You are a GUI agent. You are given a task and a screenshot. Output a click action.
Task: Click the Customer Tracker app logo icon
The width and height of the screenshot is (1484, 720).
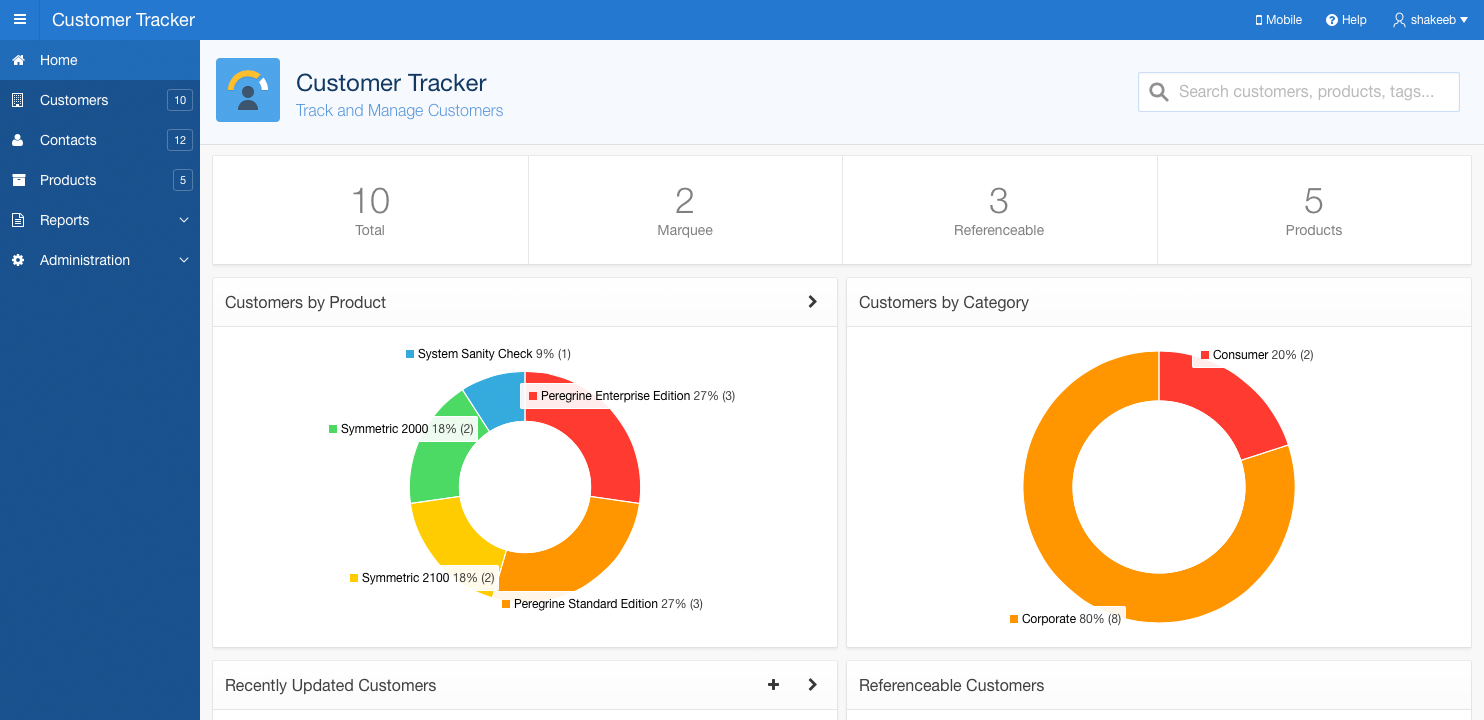click(x=248, y=90)
